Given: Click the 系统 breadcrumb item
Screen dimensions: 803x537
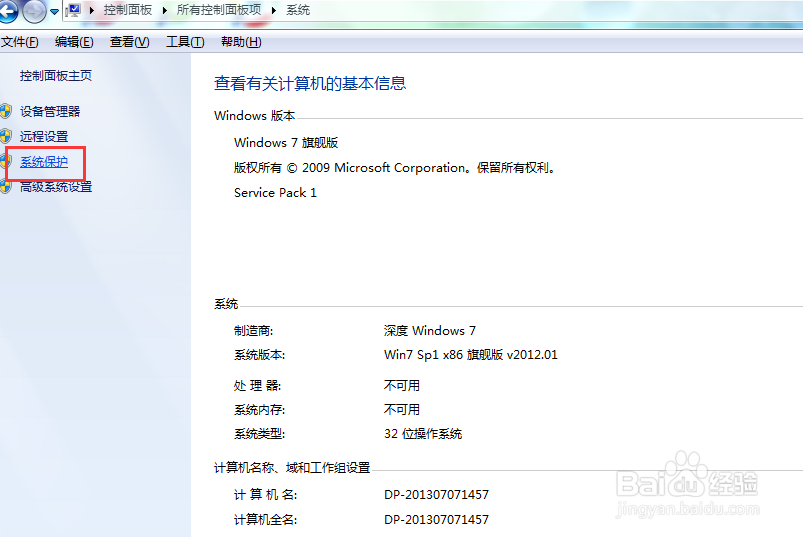Looking at the screenshot, I should (x=298, y=10).
